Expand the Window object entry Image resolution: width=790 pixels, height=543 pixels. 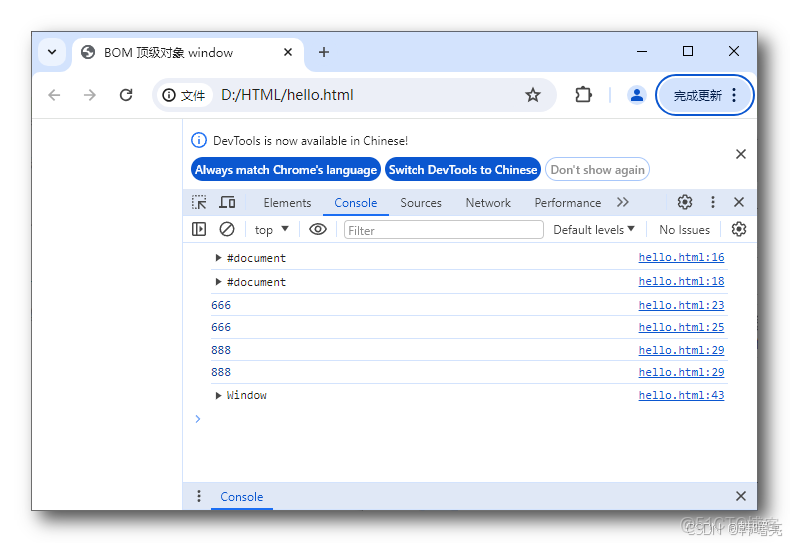[218, 395]
